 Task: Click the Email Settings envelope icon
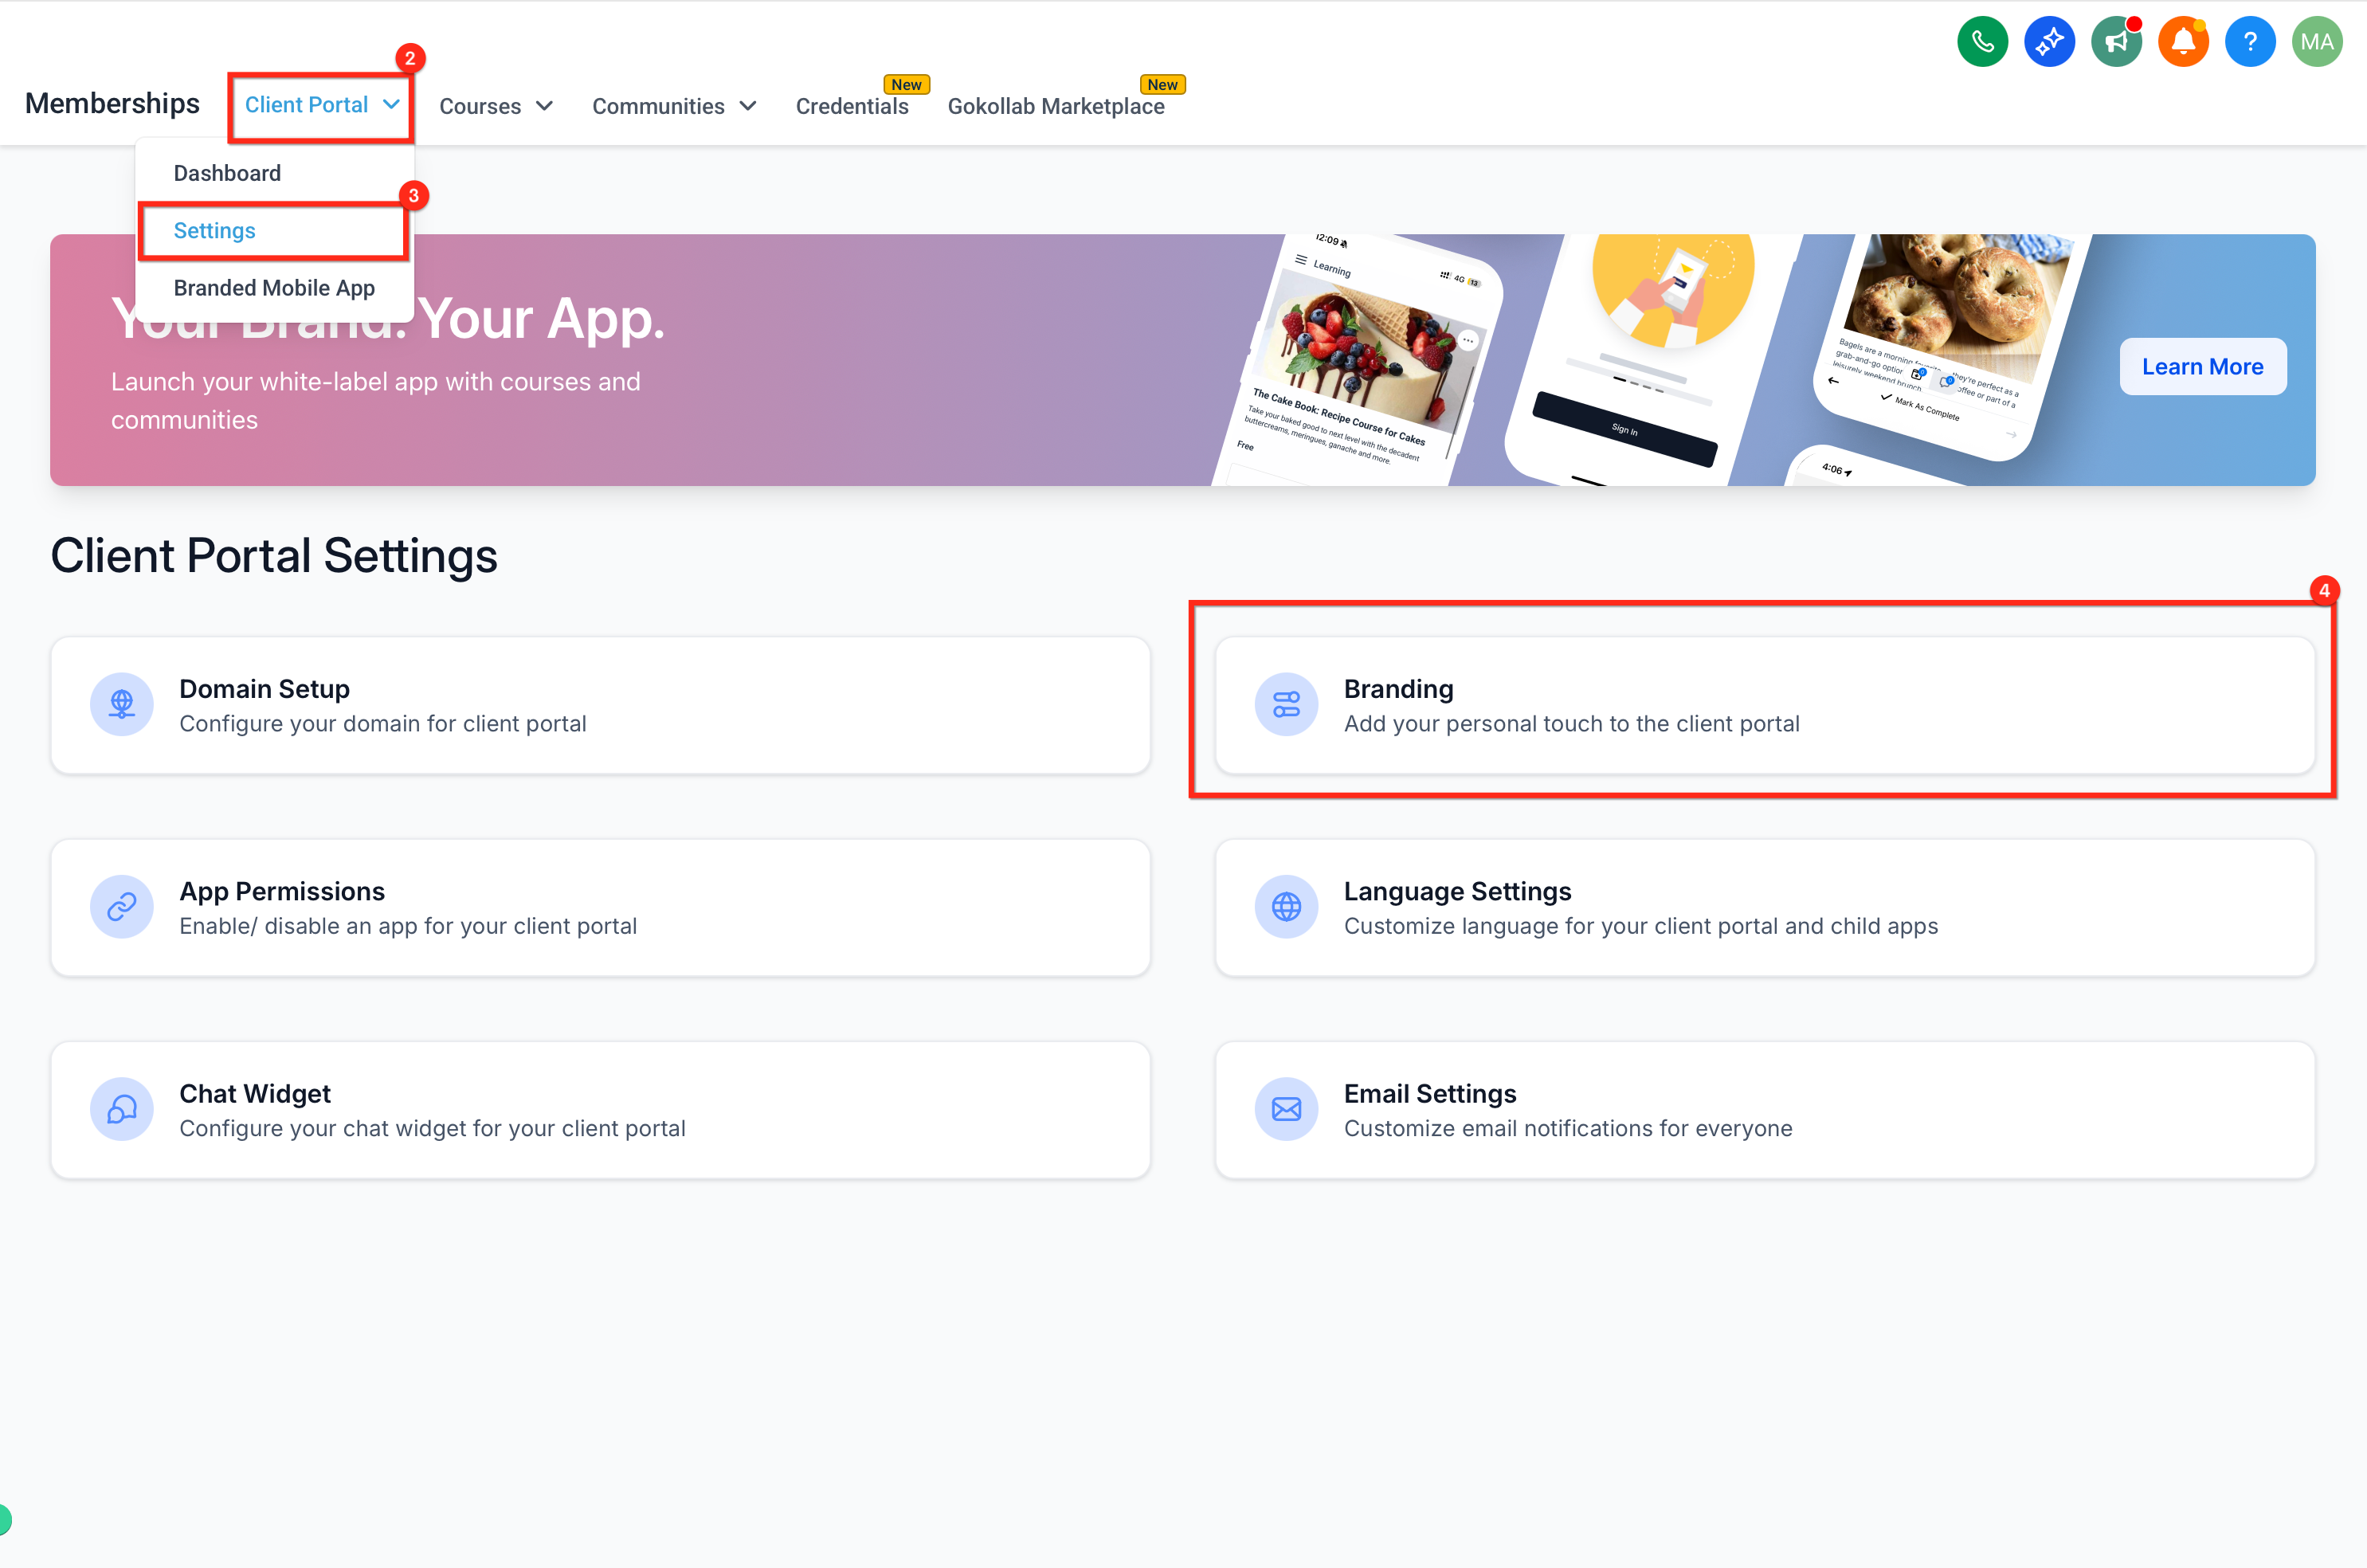(1286, 1109)
